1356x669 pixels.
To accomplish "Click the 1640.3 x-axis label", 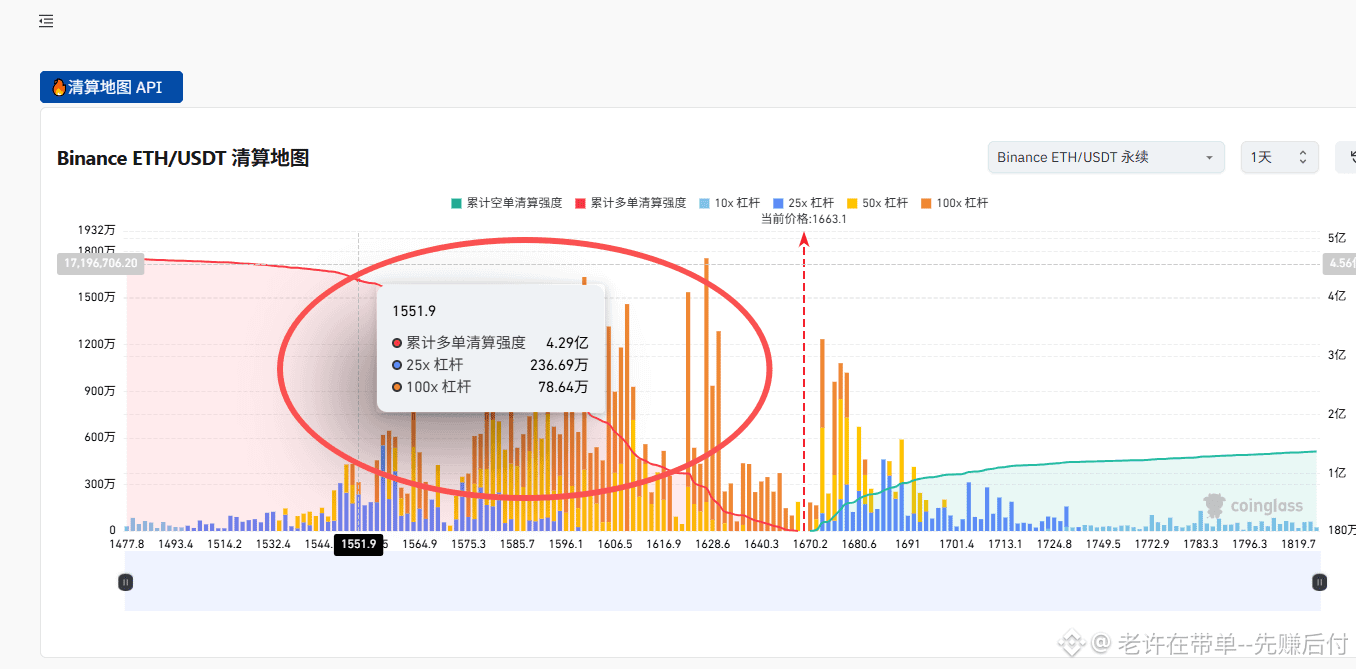I will pos(762,544).
